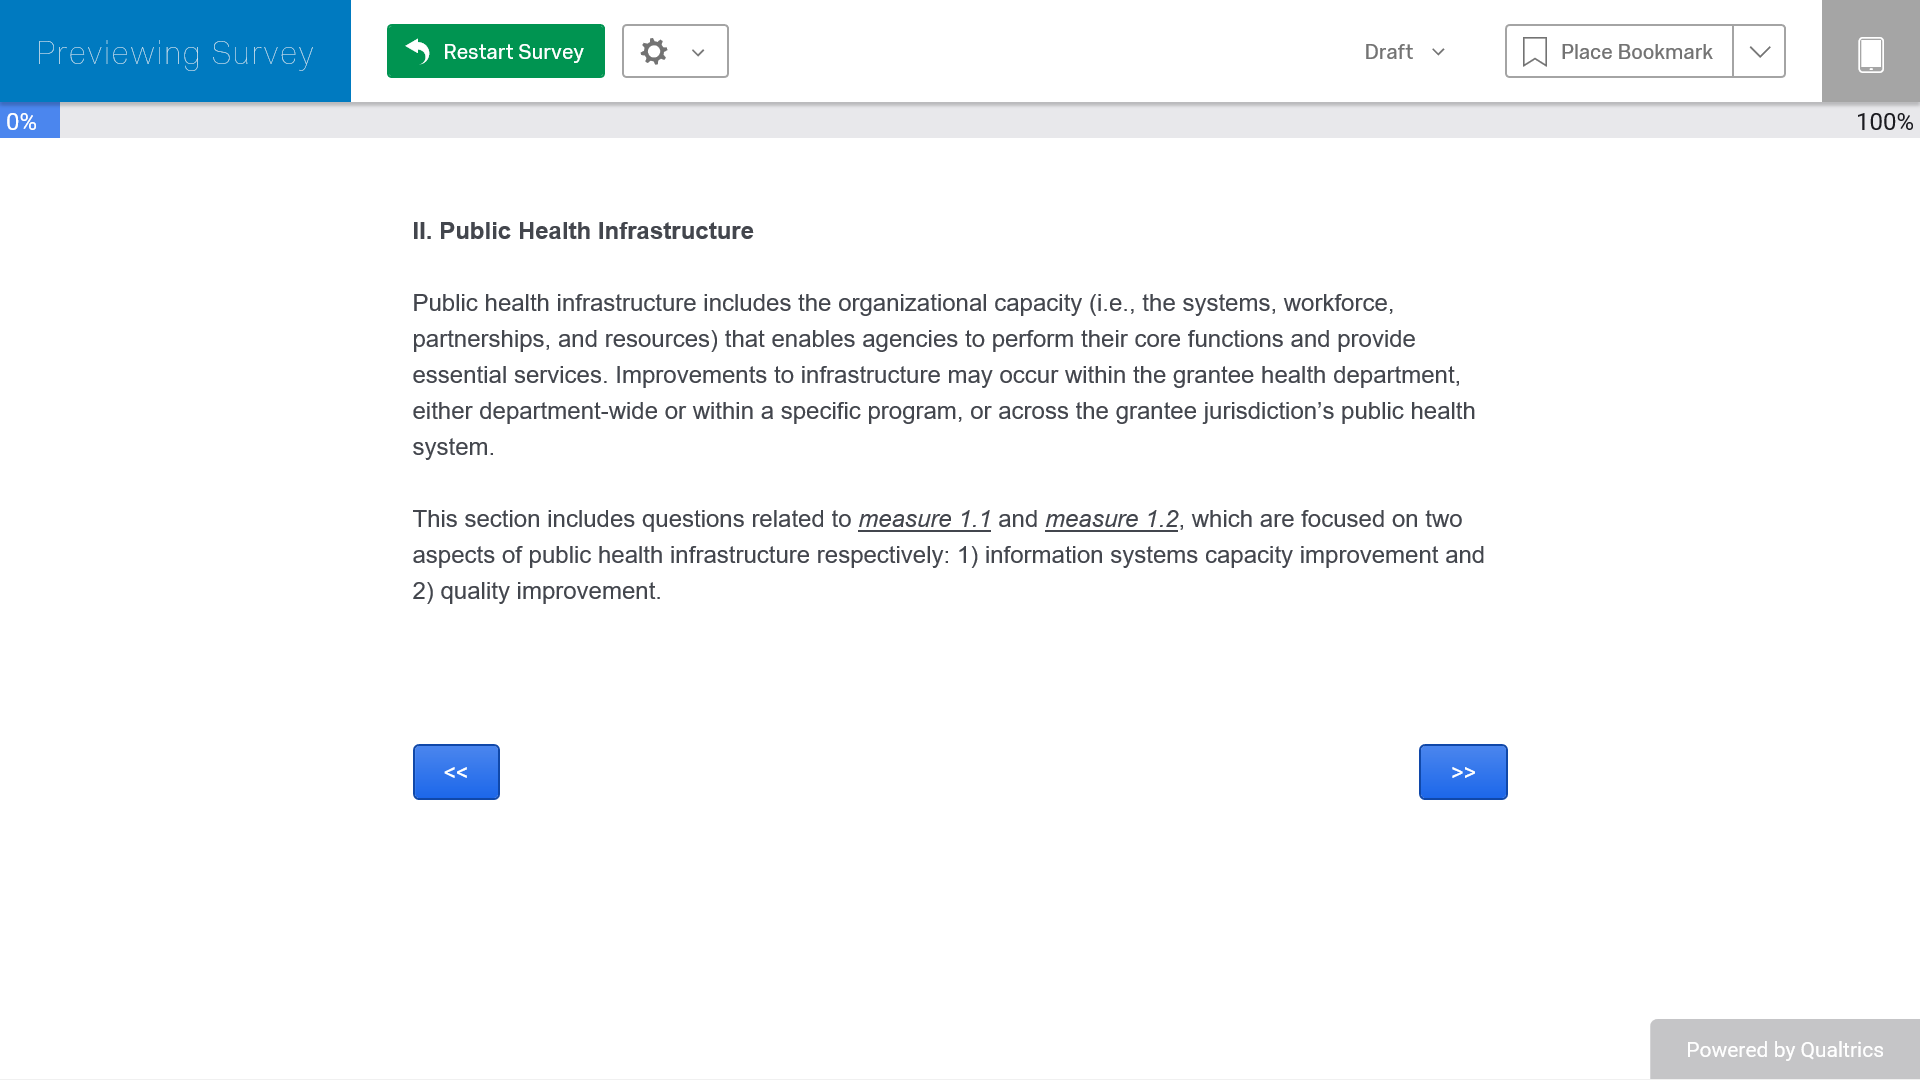Expand the Place Bookmark options chevron

coord(1759,52)
